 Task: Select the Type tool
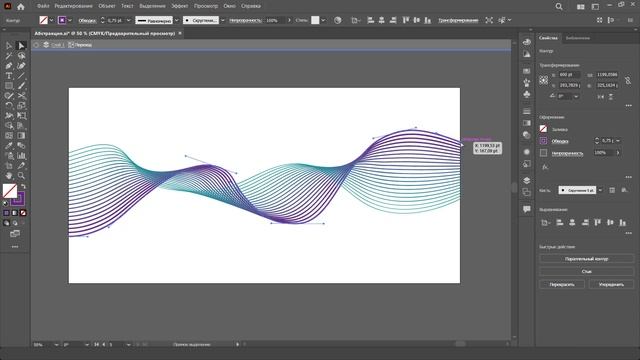click(9, 76)
